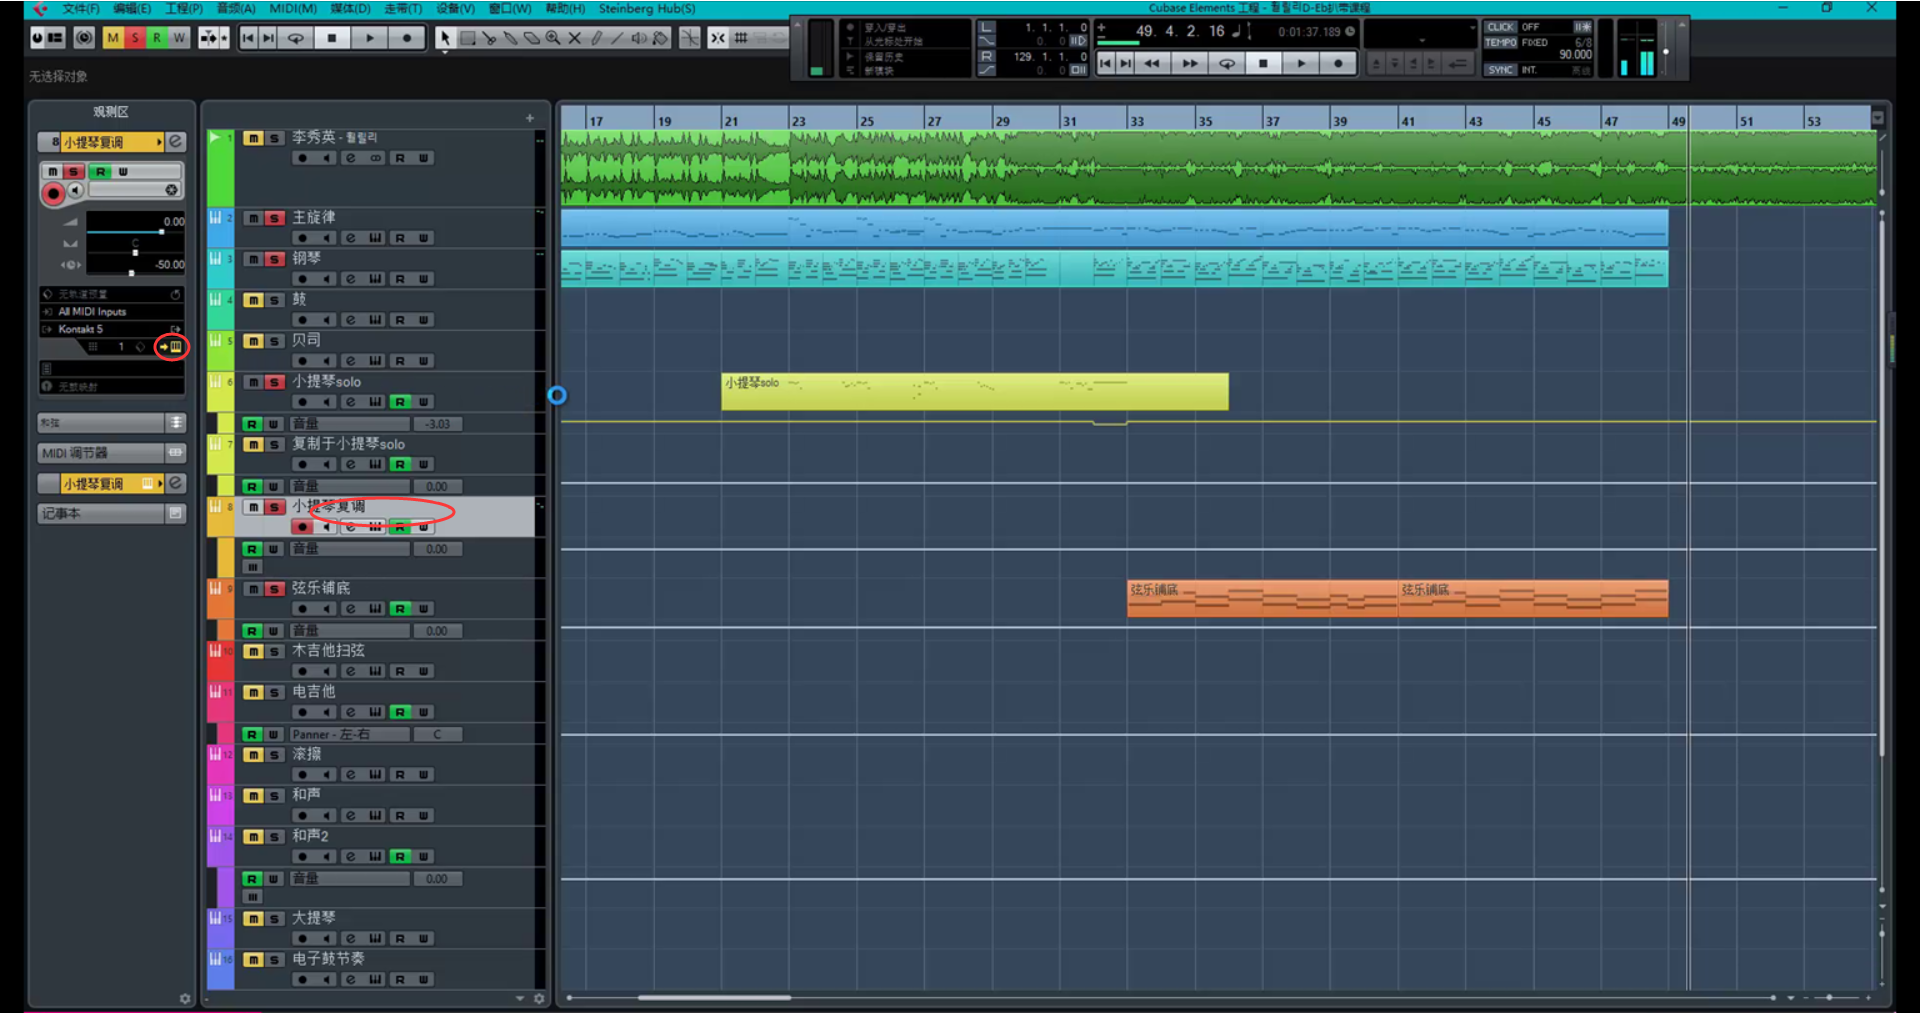Expand the MIDI 调节器 Inspector section

pyautogui.click(x=110, y=453)
